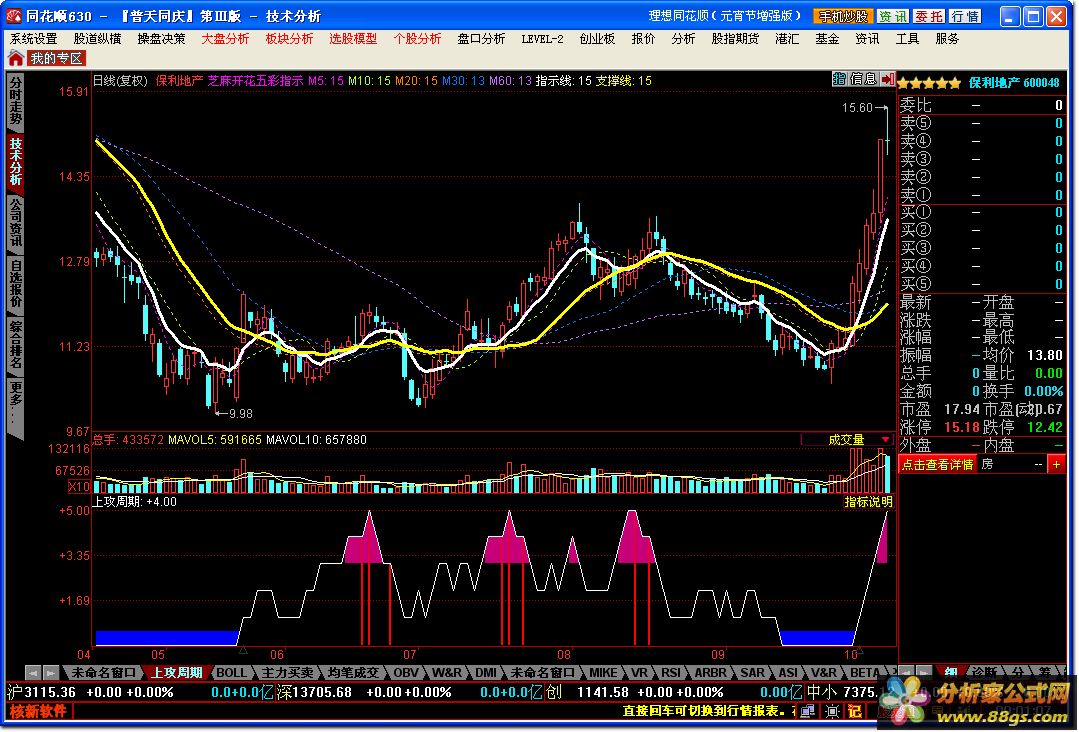
Task: Select the 均笔成交 indicator tab
Action: pyautogui.click(x=353, y=673)
